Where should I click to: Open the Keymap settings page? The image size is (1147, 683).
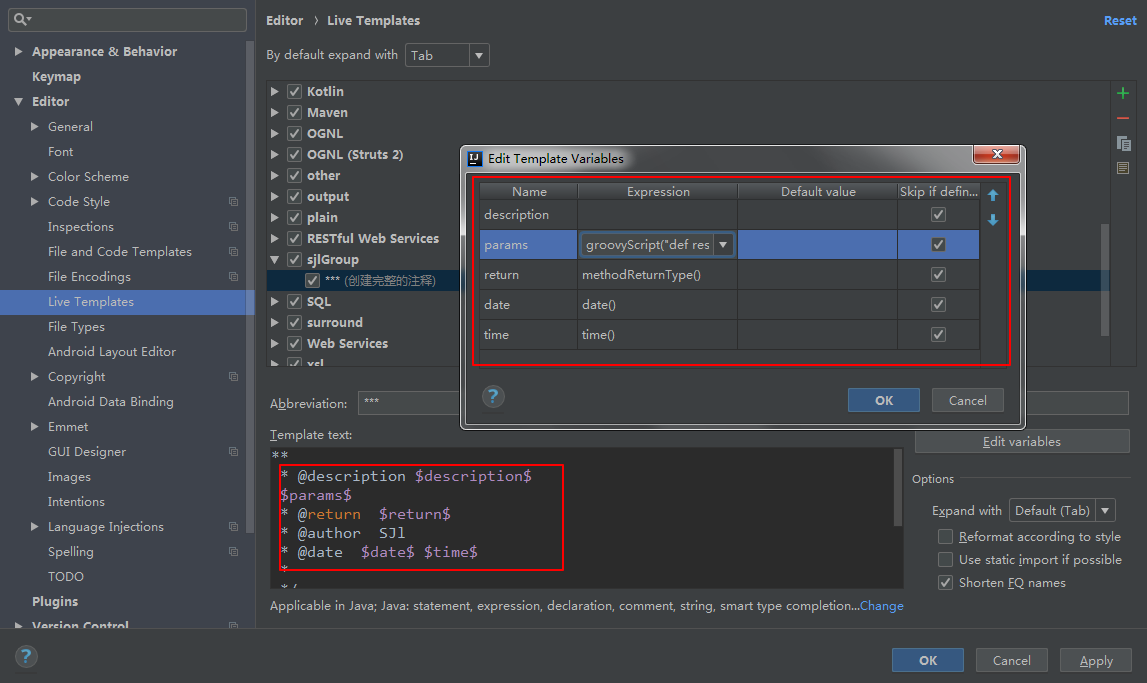56,77
